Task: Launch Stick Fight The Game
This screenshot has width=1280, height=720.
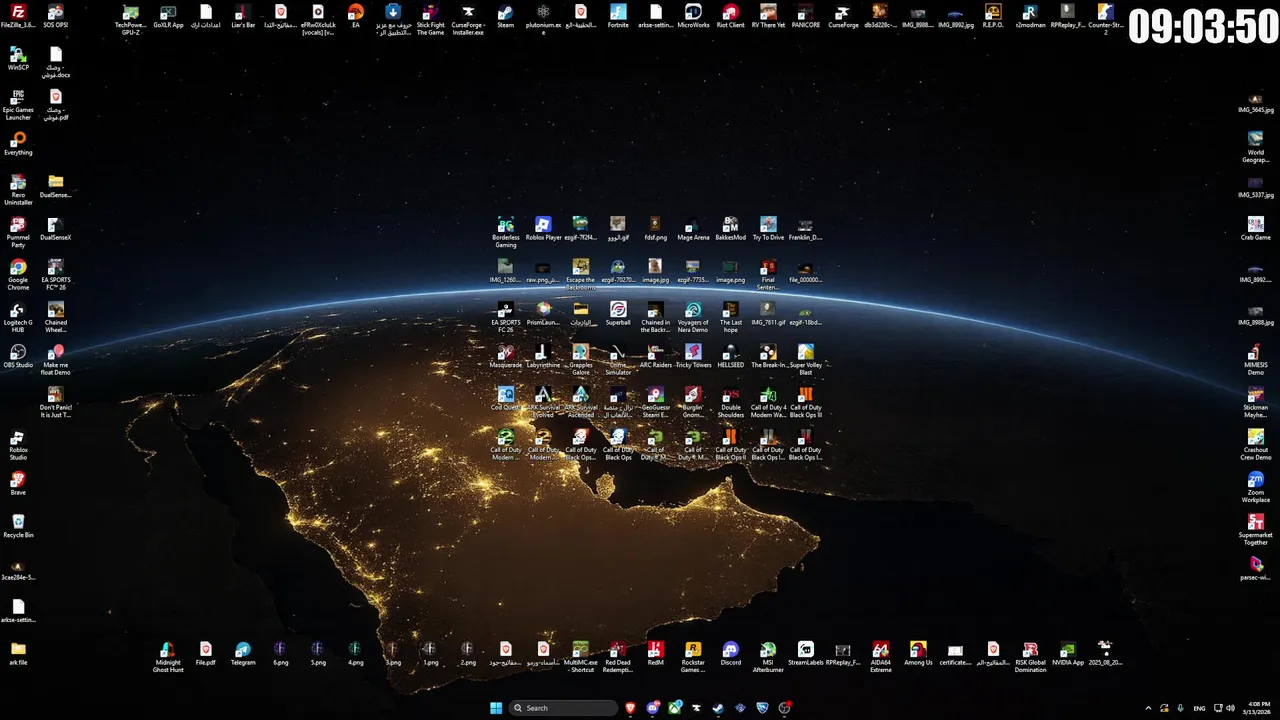Action: tap(431, 19)
